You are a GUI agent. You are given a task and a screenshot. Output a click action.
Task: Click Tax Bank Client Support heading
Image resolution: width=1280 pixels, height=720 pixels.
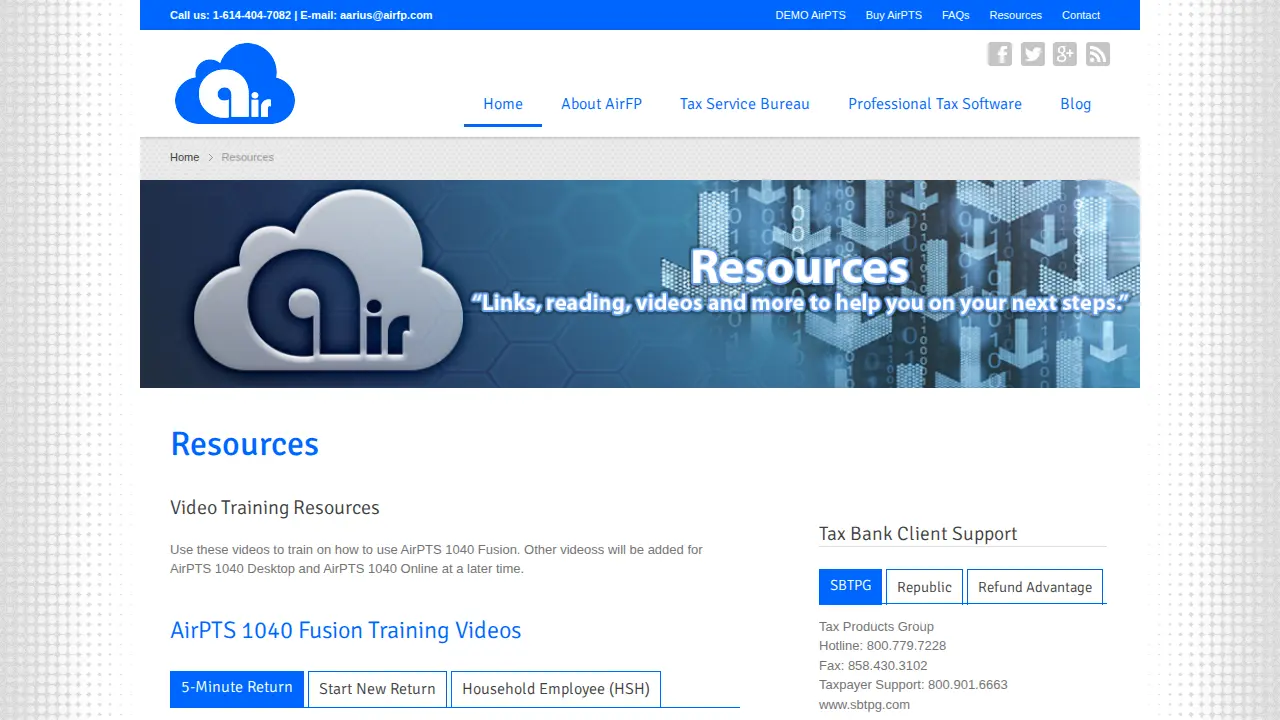tap(918, 534)
